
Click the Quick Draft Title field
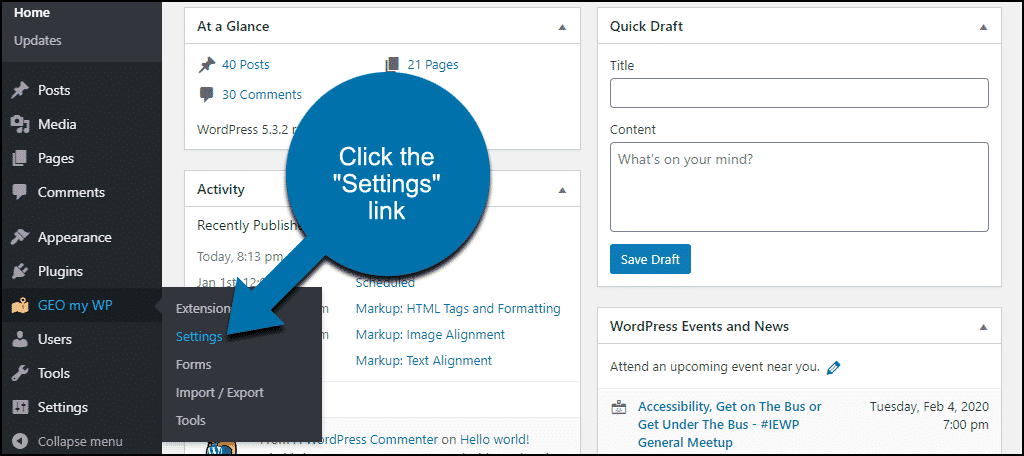pos(799,93)
